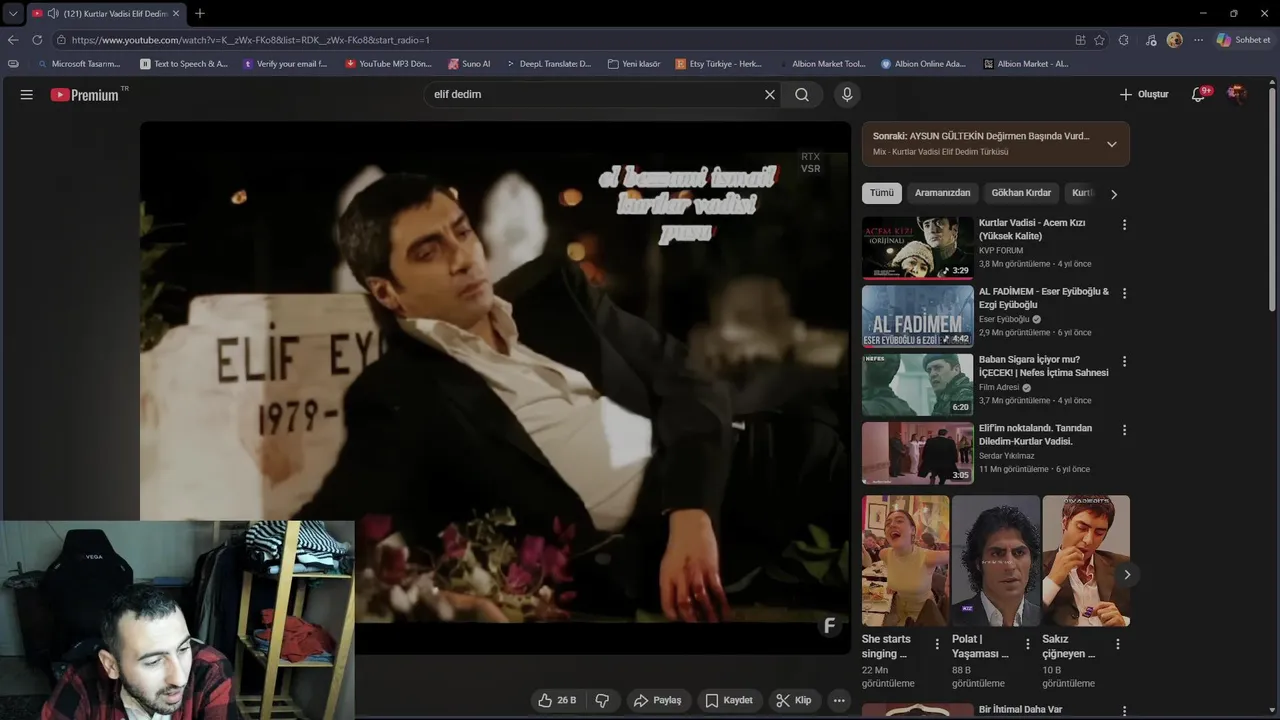Viewport: 1280px width, 720px height.
Task: Open Serdar Yıkılmaz channel link
Action: click(x=1007, y=456)
